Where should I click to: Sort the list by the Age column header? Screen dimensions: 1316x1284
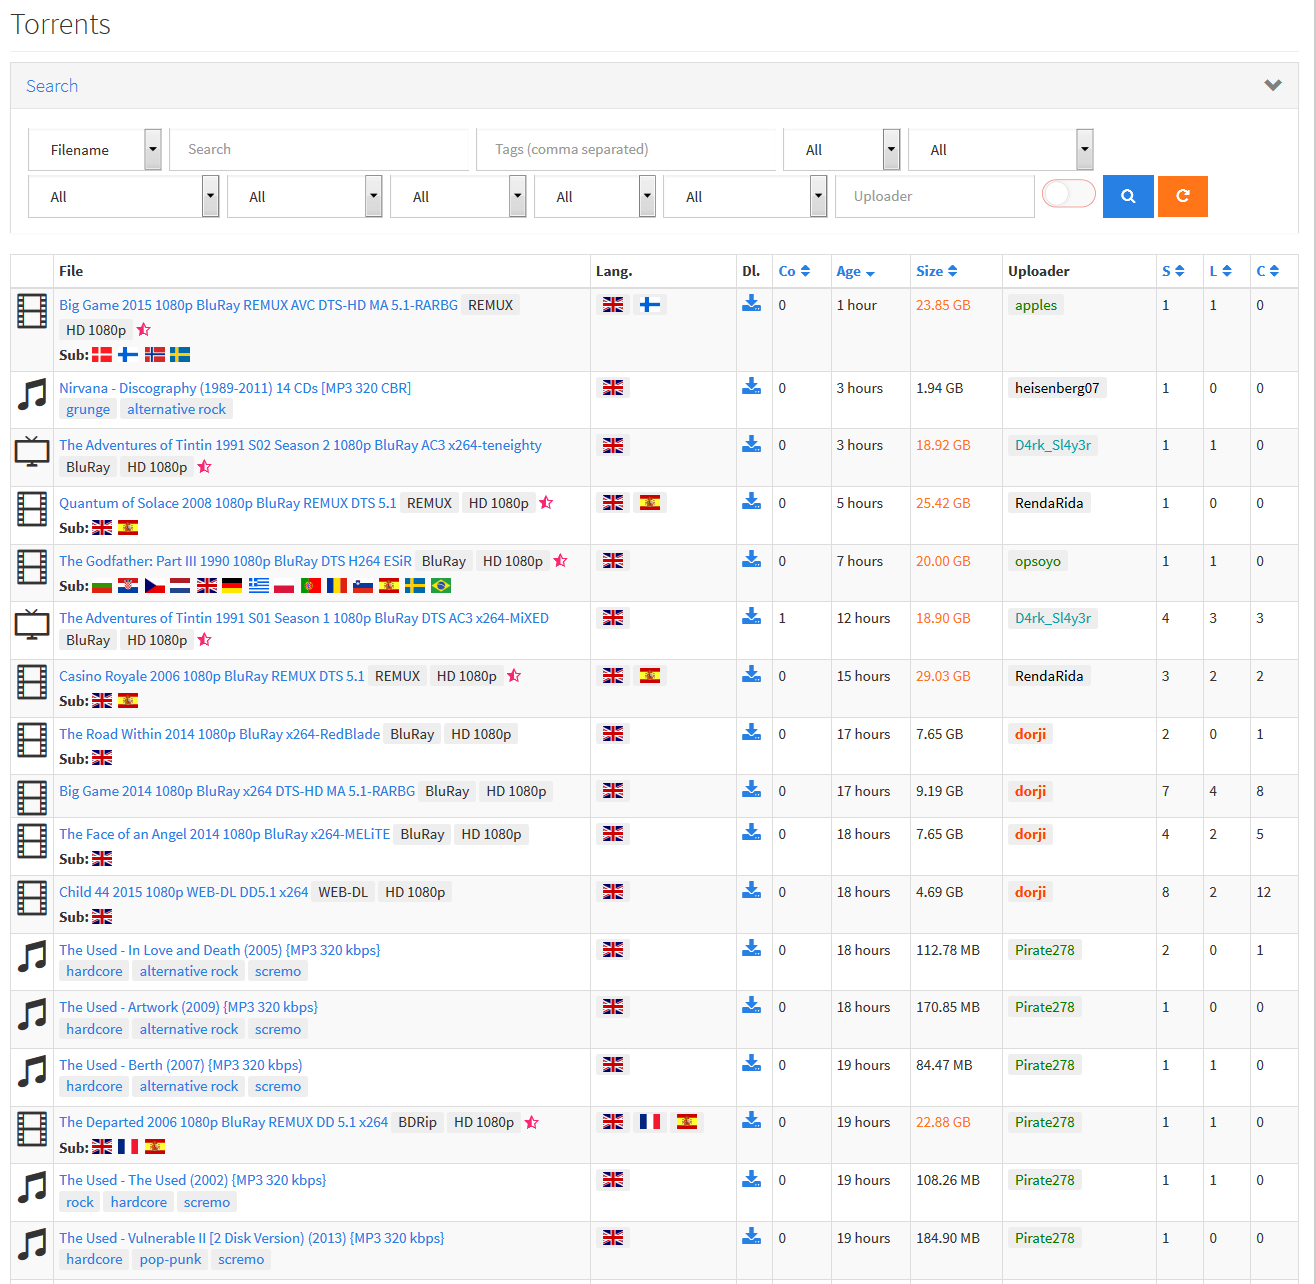click(856, 271)
